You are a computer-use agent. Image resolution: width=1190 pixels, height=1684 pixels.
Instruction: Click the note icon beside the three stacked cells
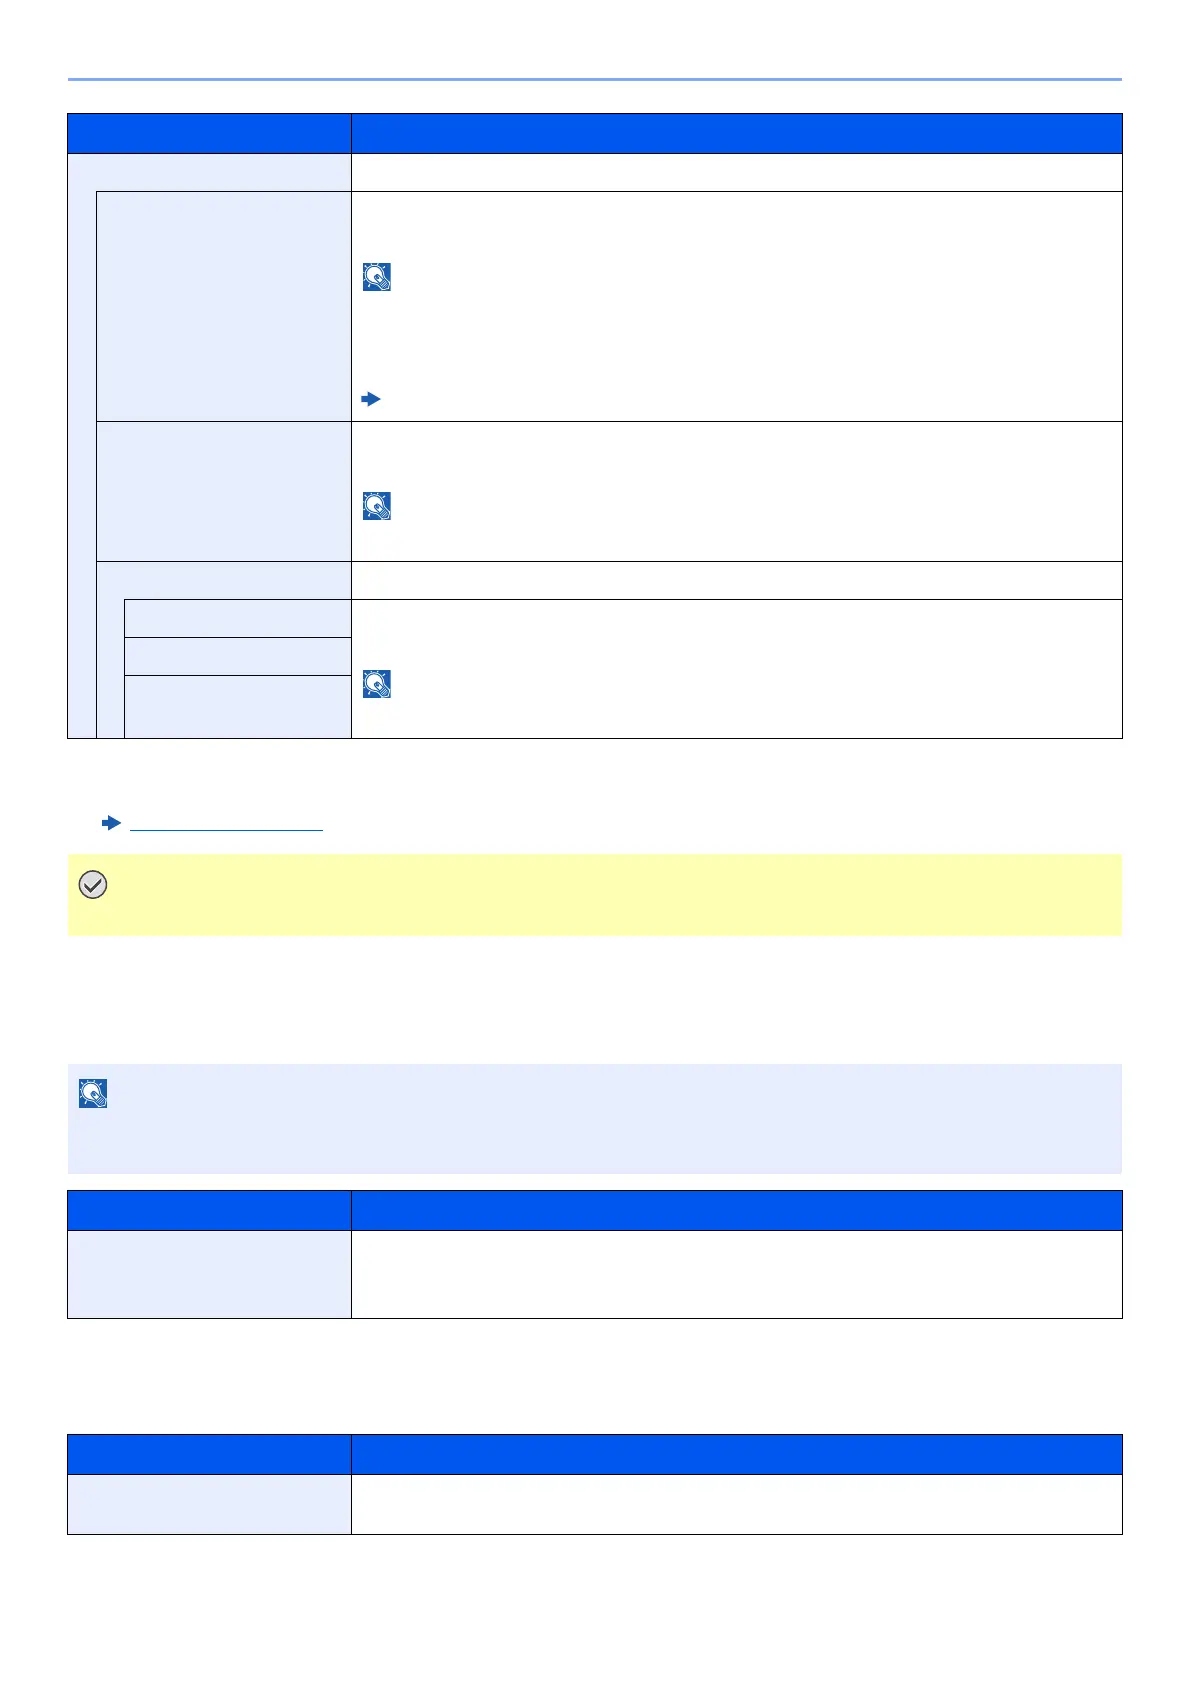(x=377, y=684)
